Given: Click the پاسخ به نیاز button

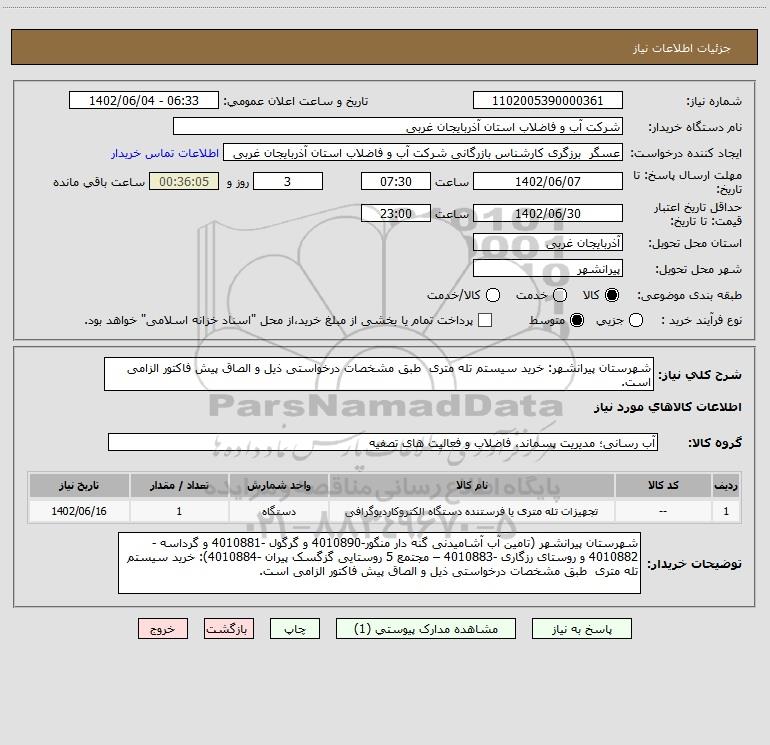Looking at the screenshot, I should (x=582, y=629).
